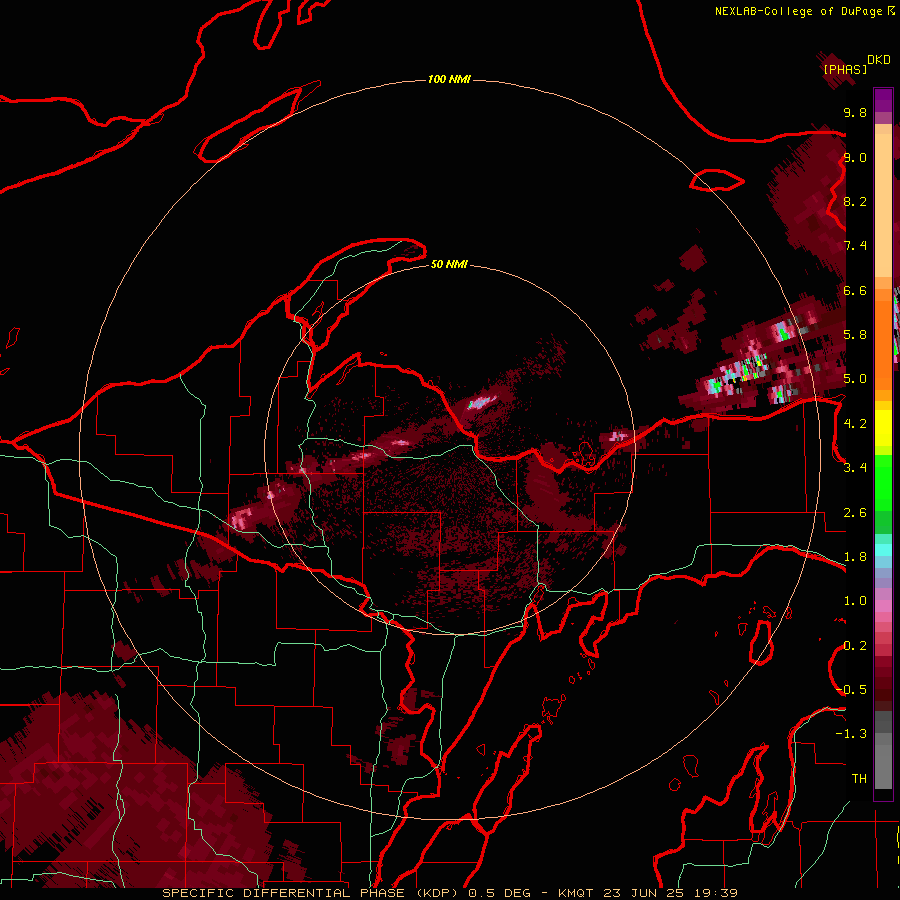The width and height of the screenshot is (900, 900).
Task: Click the 5.0 legend value
Action: [x=855, y=379]
